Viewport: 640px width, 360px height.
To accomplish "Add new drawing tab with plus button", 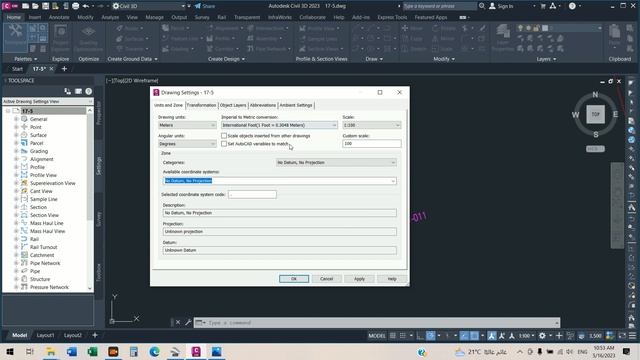I will point(64,69).
